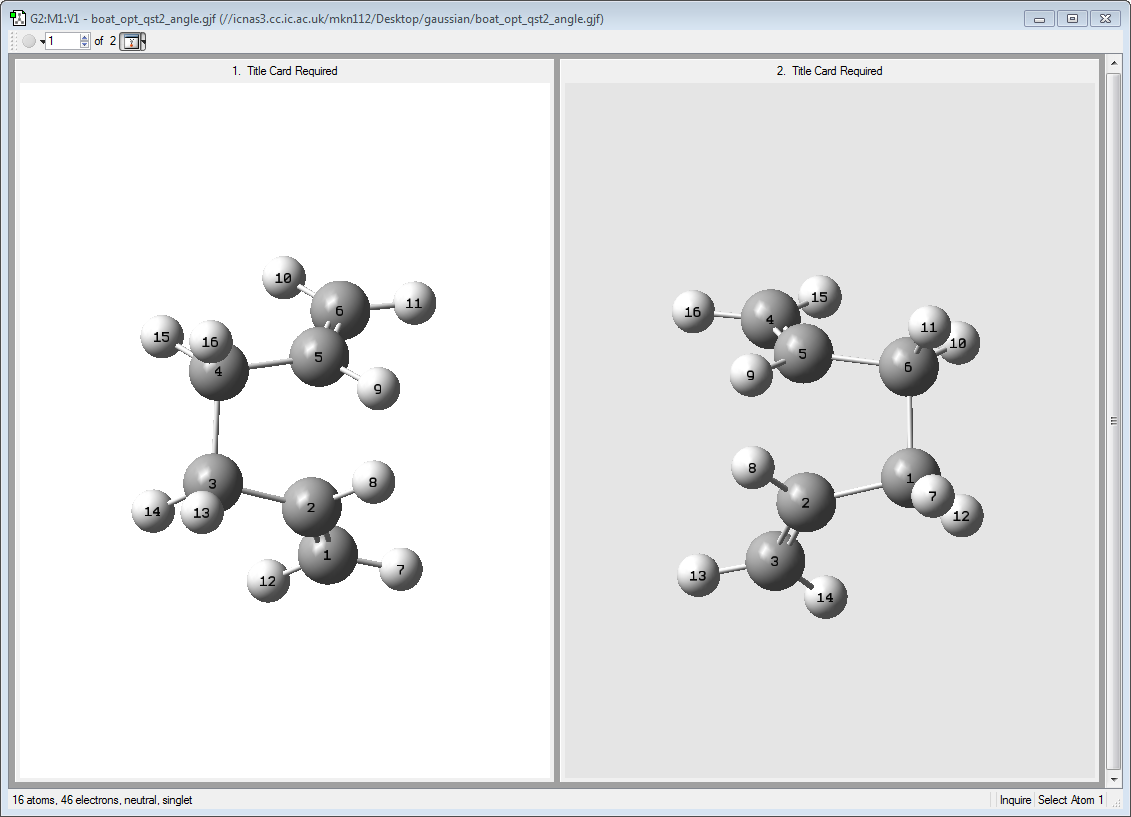Click the frame number field showing 1
This screenshot has height=817, width=1131.
pyautogui.click(x=63, y=41)
